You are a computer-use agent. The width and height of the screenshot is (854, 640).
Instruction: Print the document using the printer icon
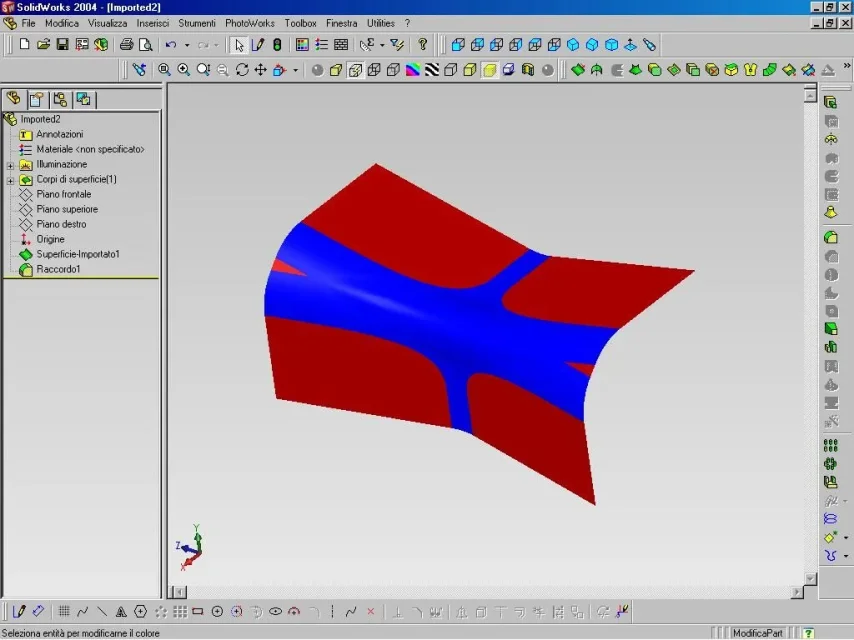coord(126,44)
